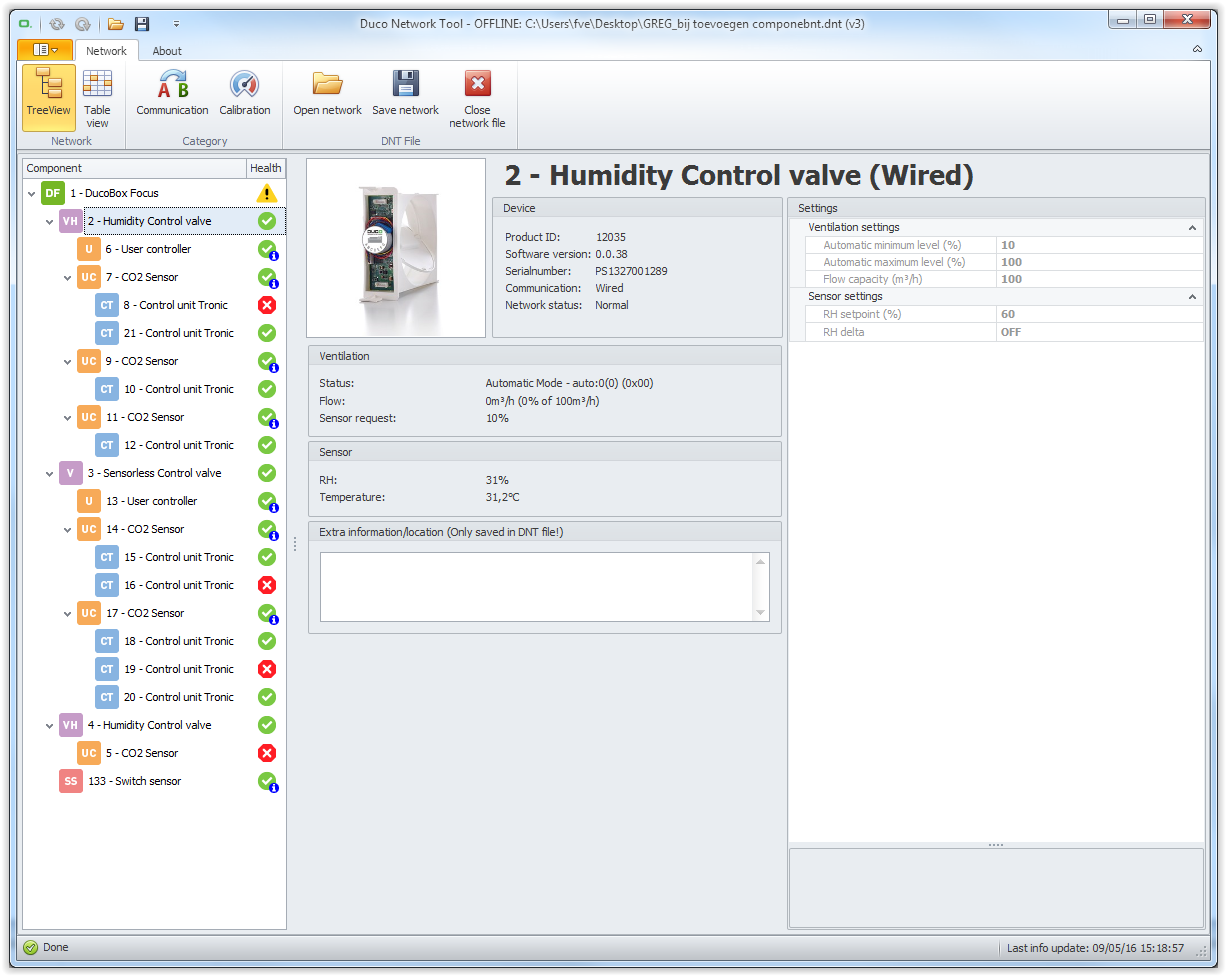Click the red error icon of 16 - Control unit Tronic

266,585
